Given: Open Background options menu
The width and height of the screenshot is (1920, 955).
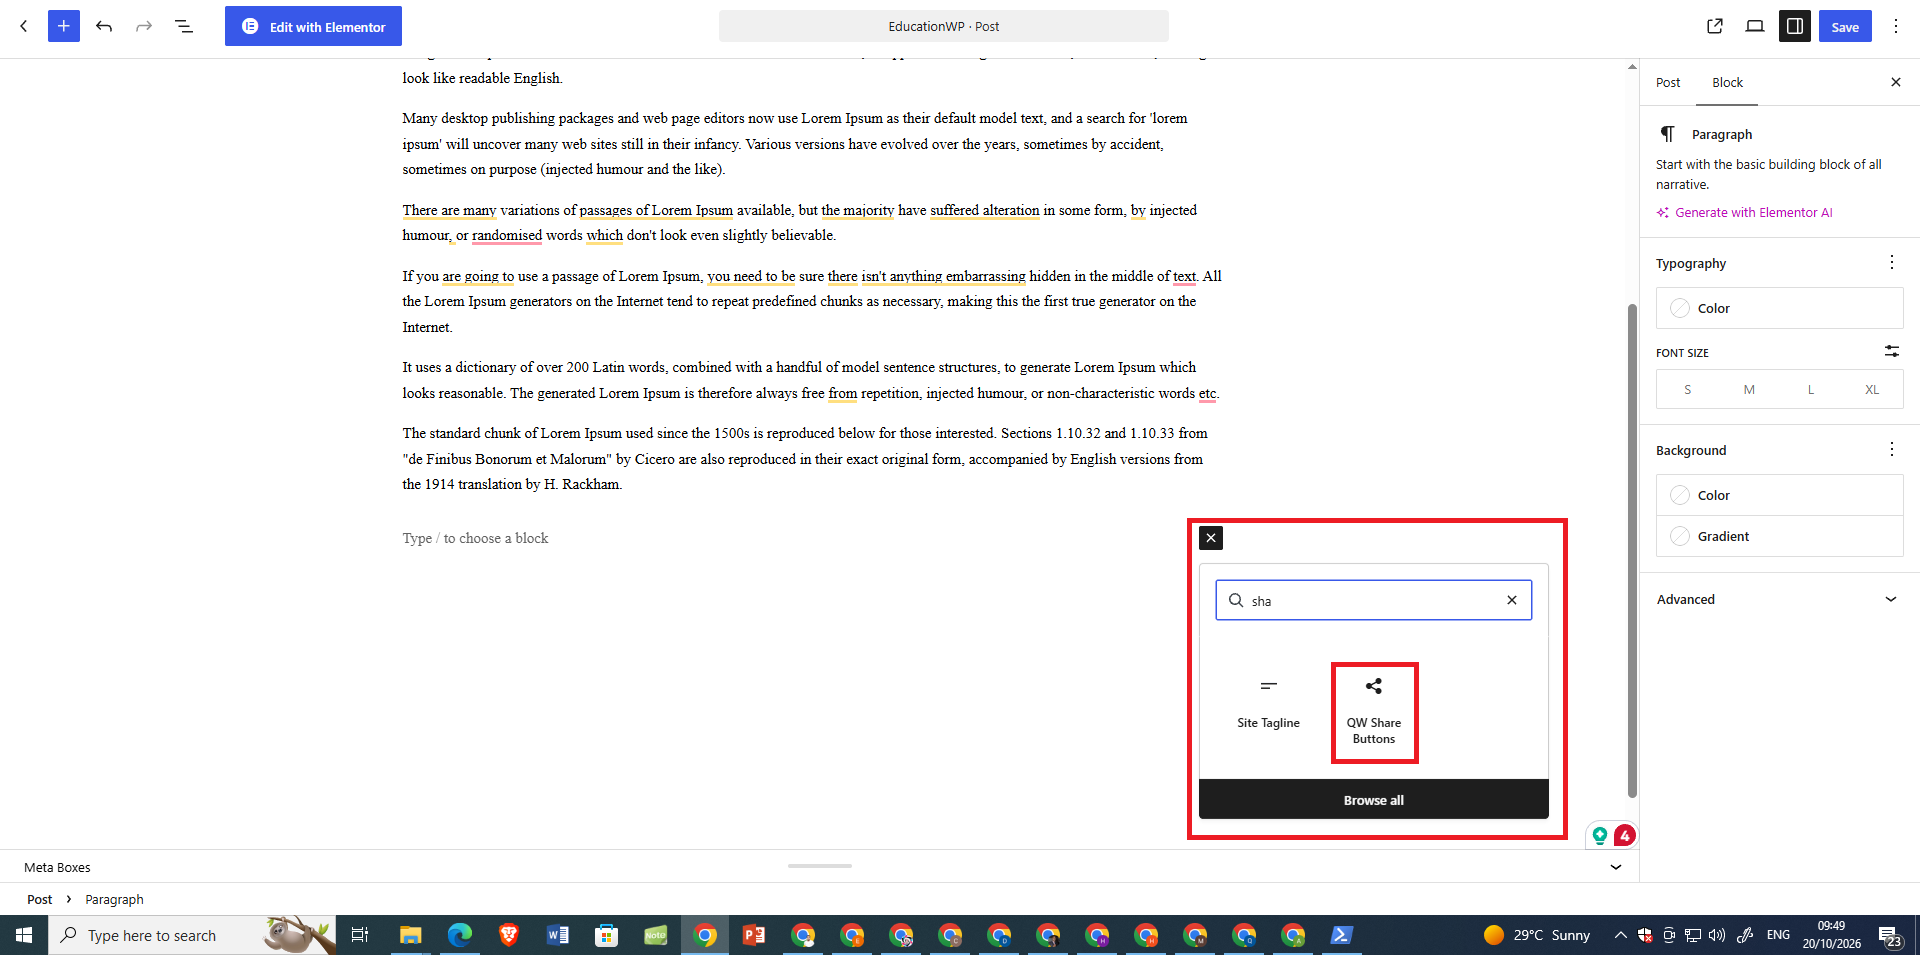Looking at the screenshot, I should pos(1892,449).
